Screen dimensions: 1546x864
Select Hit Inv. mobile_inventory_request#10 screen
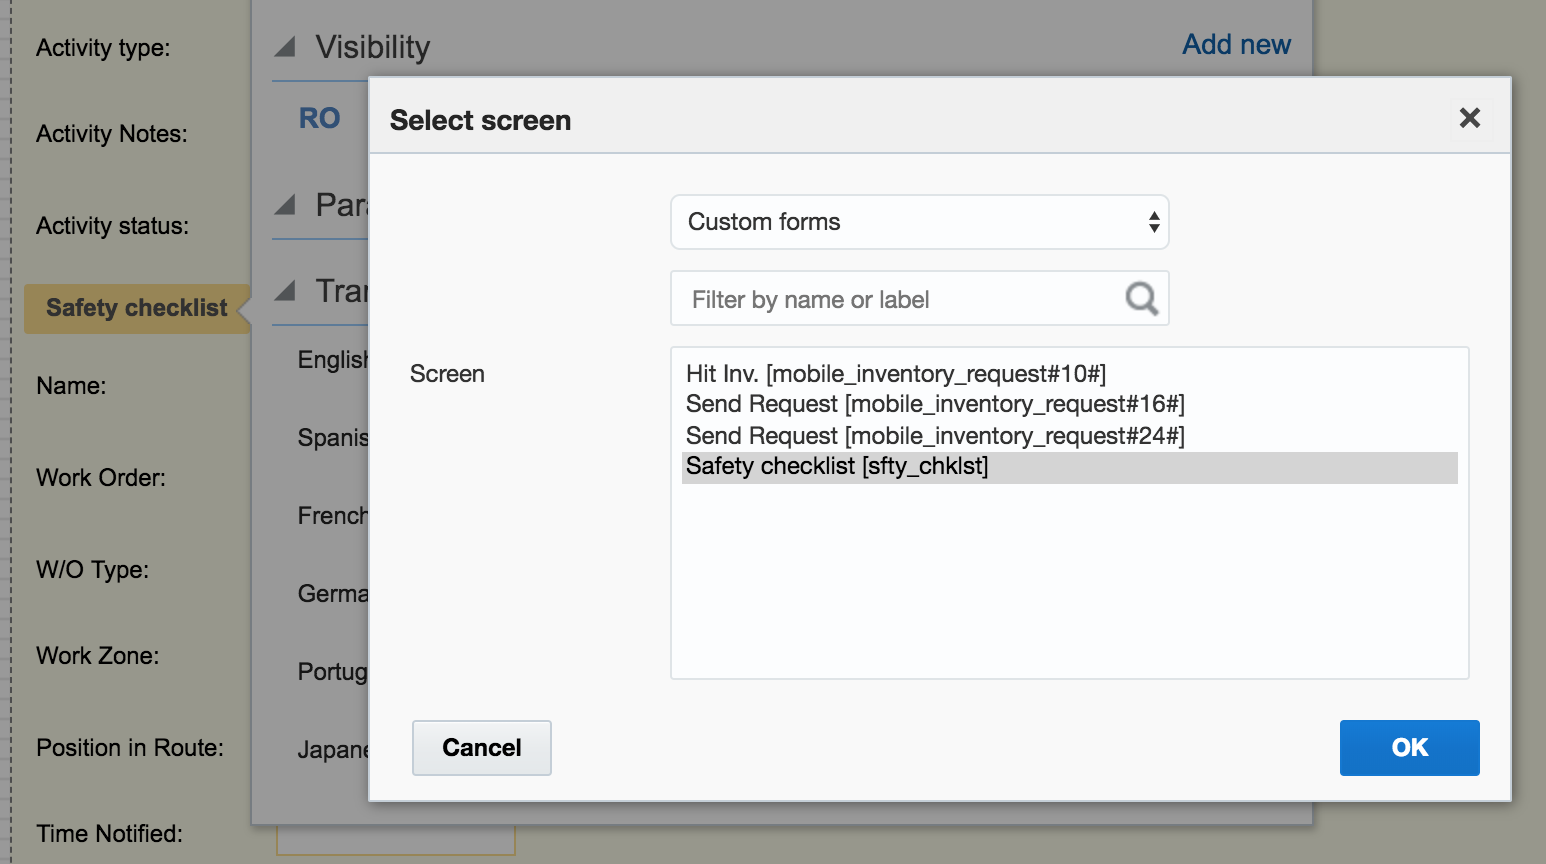coord(895,374)
